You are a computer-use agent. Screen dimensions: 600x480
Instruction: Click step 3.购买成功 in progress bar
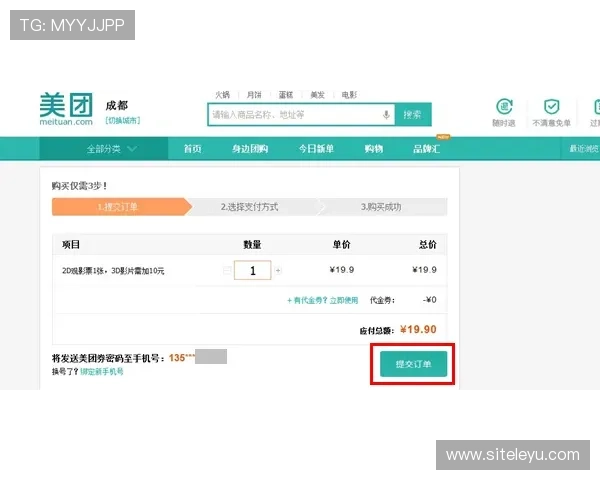tap(382, 207)
